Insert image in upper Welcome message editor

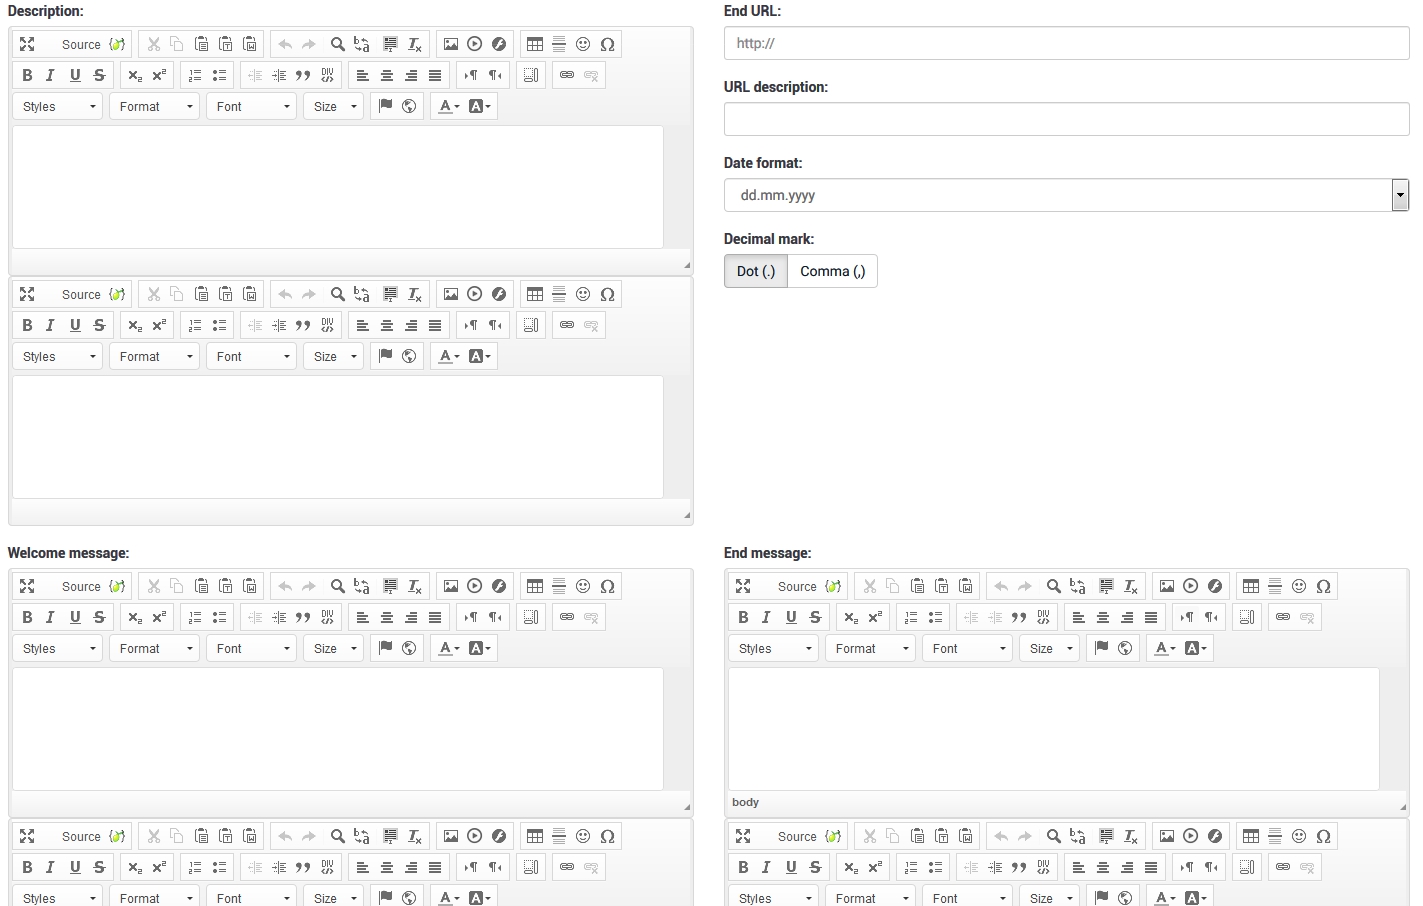451,586
